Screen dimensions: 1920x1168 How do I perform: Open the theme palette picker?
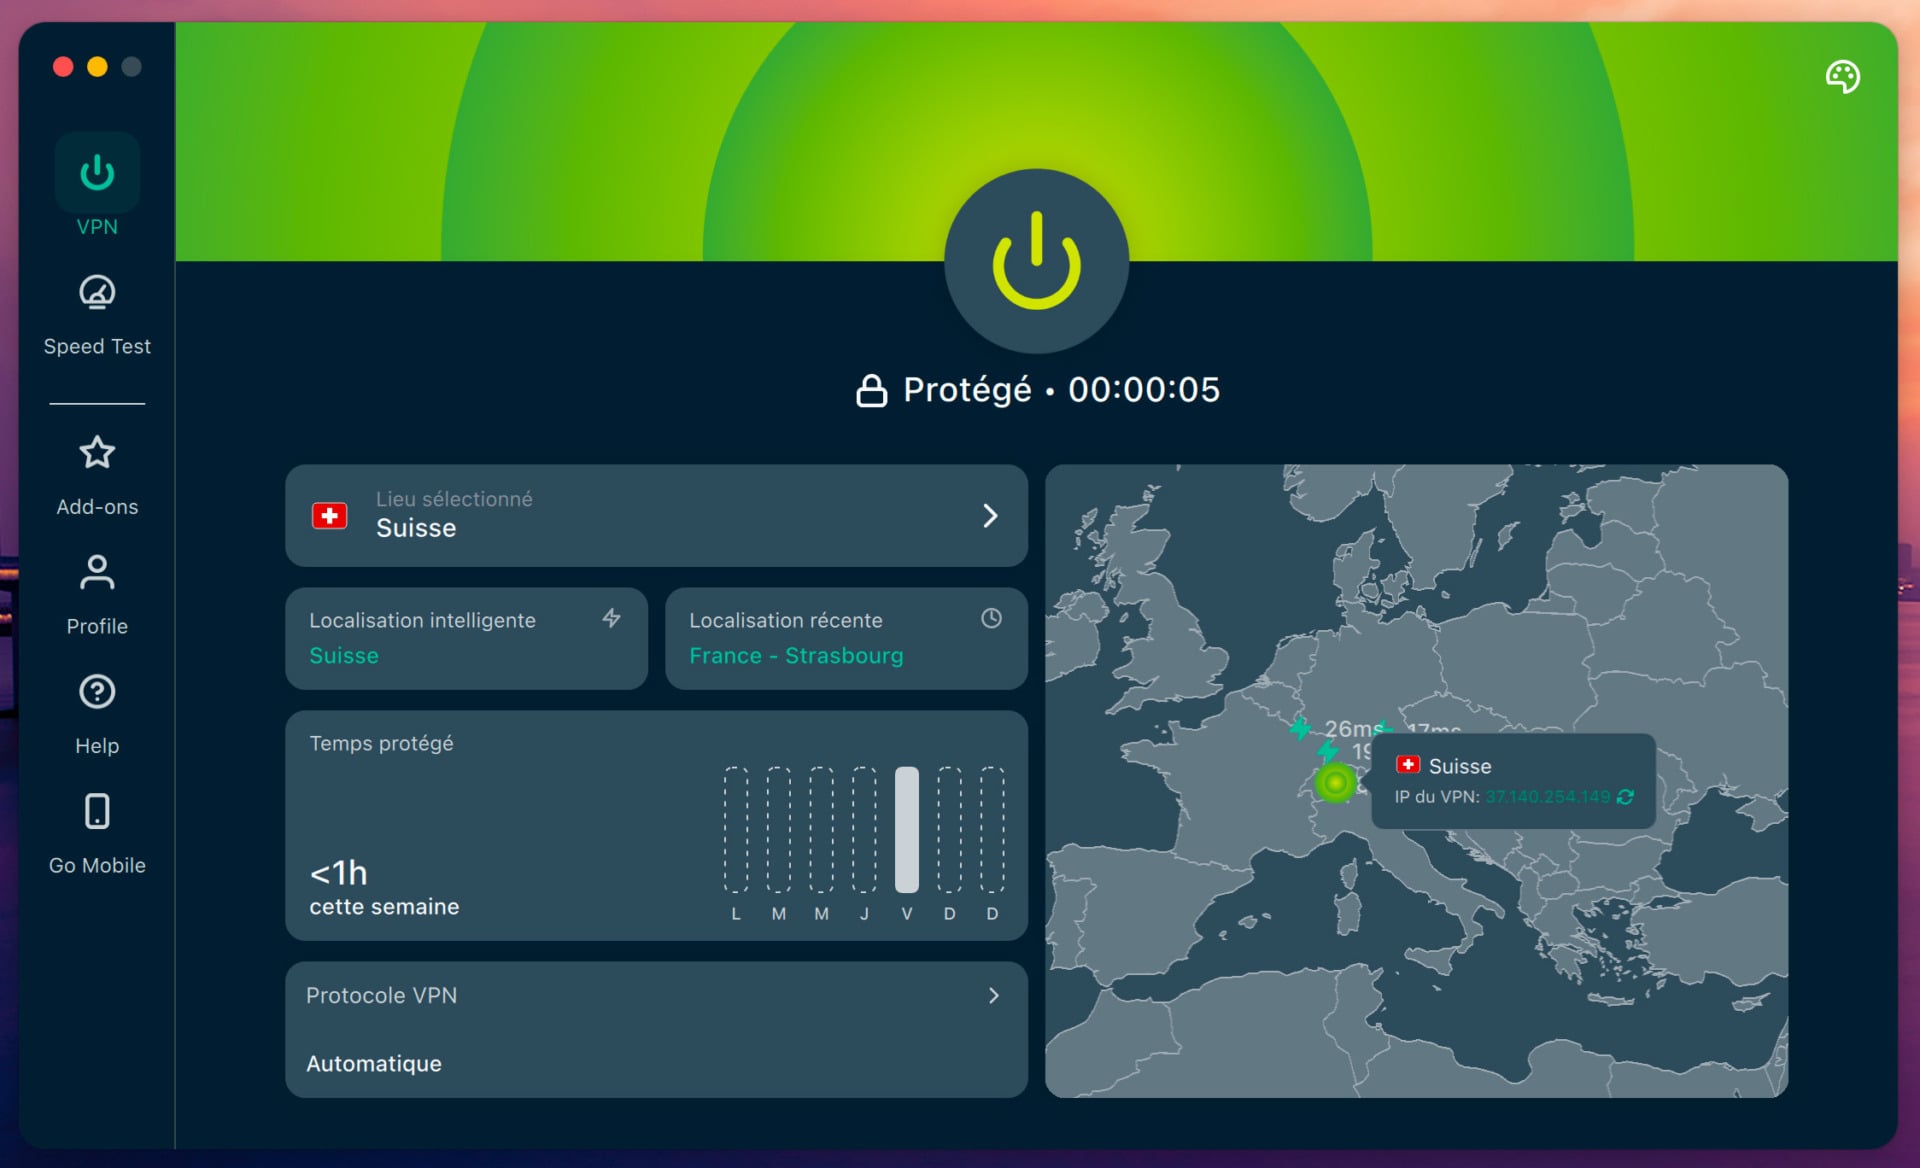coord(1843,75)
